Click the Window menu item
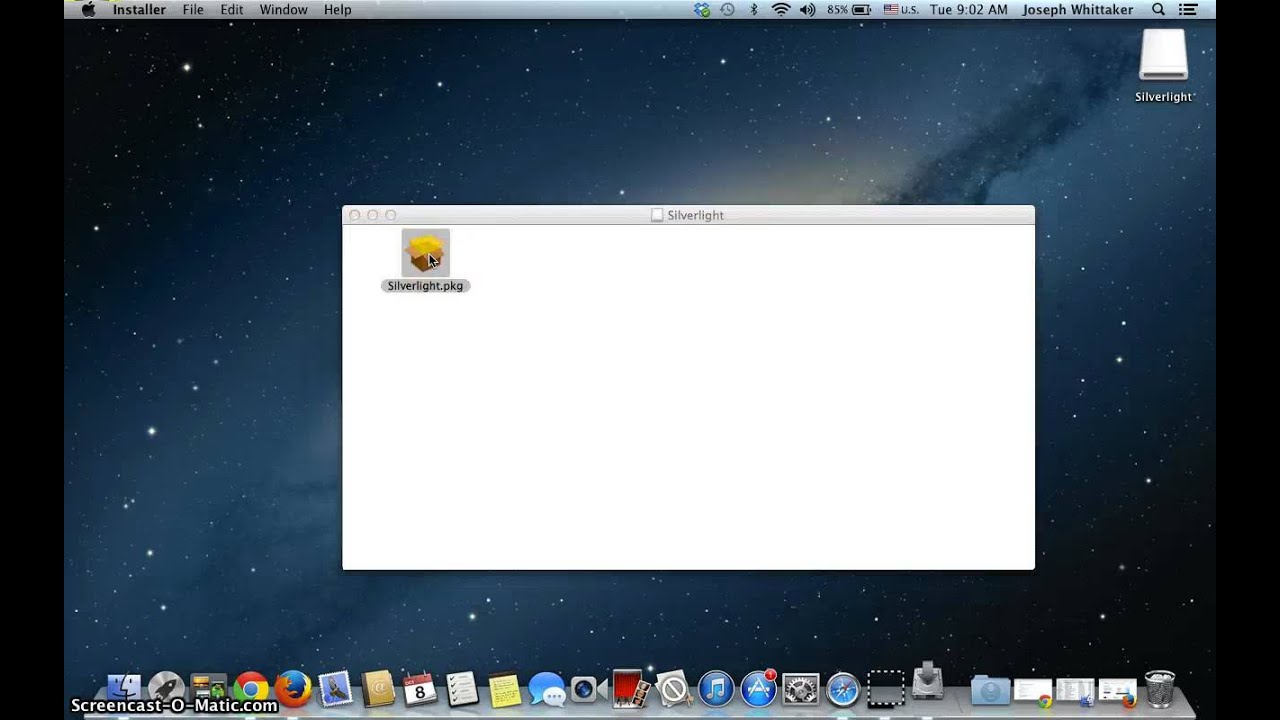The image size is (1280, 720). coord(283,9)
